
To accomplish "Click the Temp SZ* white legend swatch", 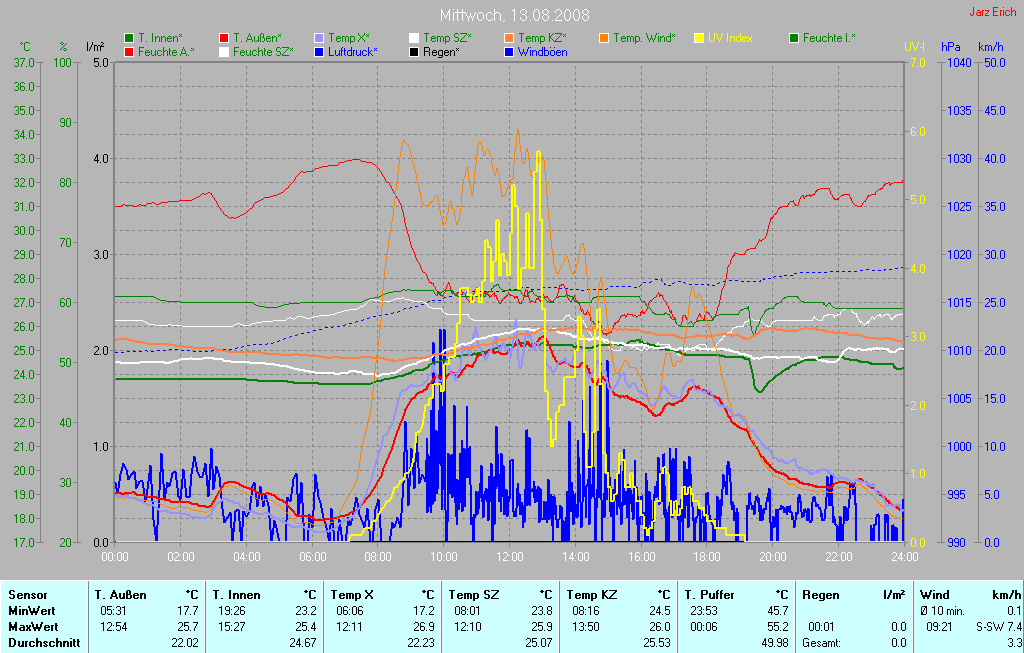I will coord(414,39).
